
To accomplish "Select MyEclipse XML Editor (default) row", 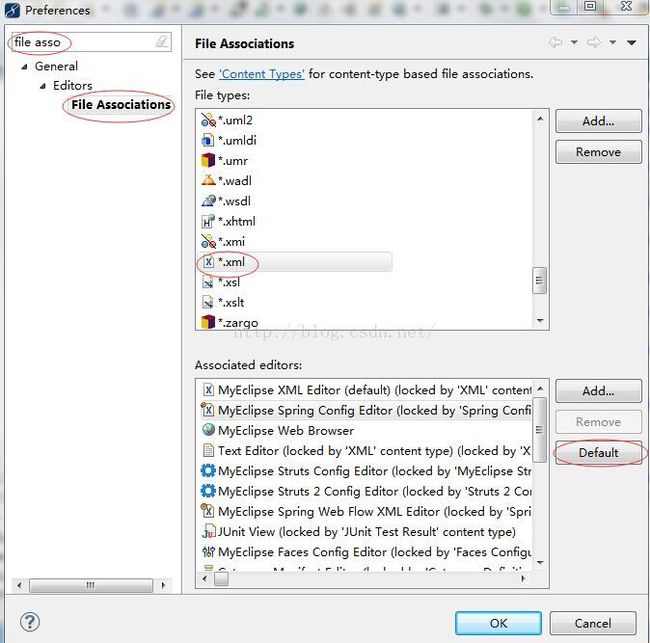I will coord(364,390).
